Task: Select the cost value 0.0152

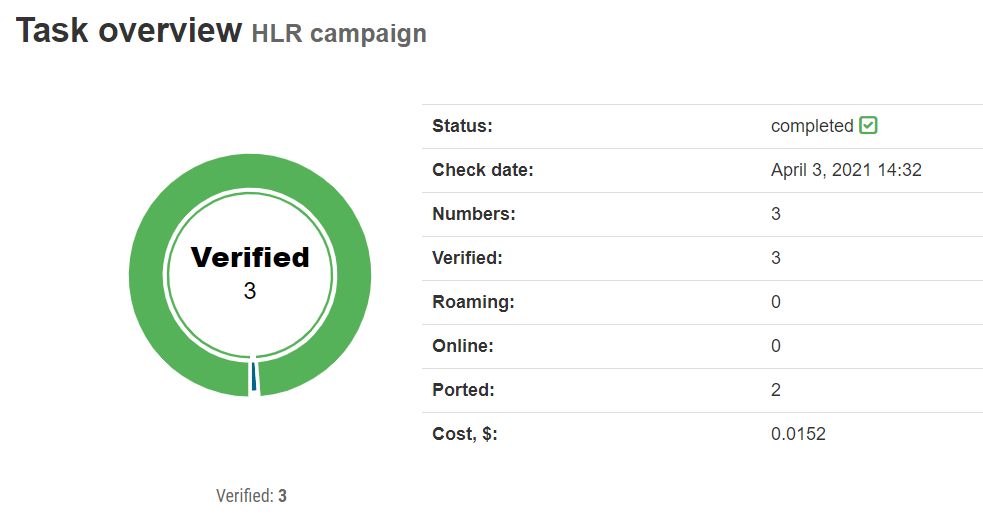Action: 798,434
